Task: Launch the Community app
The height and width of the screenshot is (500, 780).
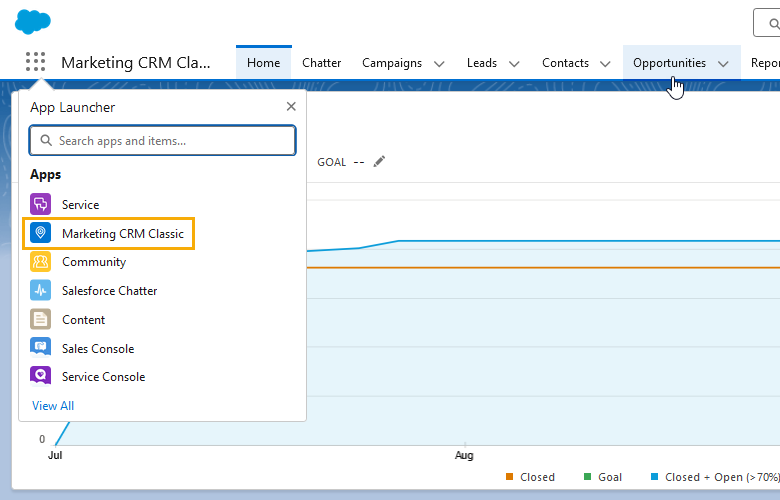Action: [94, 262]
